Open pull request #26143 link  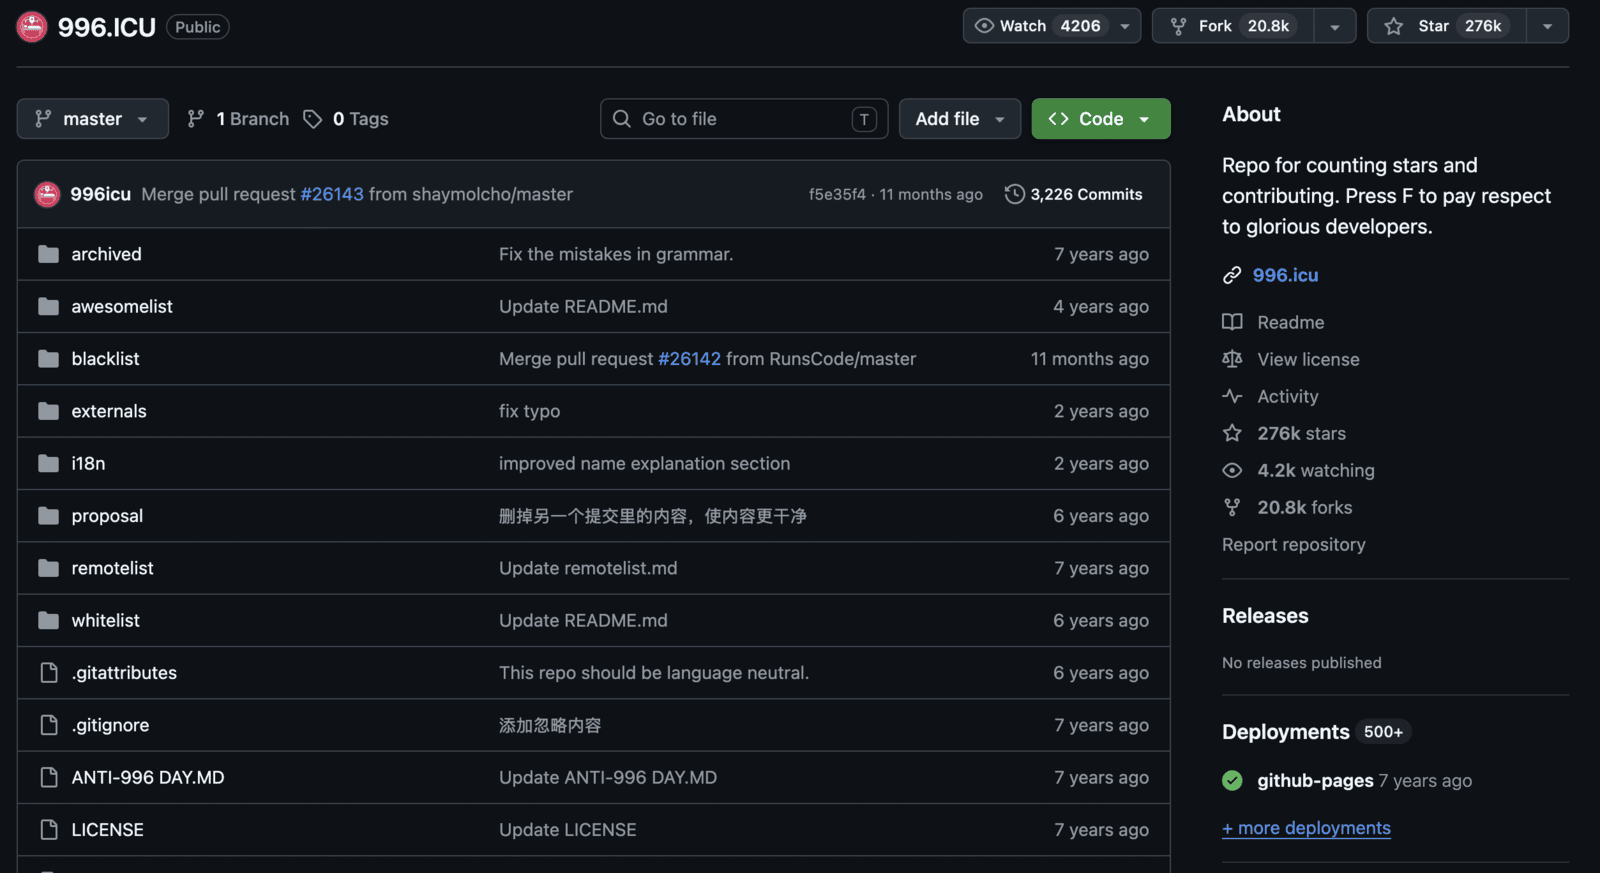pyautogui.click(x=332, y=194)
